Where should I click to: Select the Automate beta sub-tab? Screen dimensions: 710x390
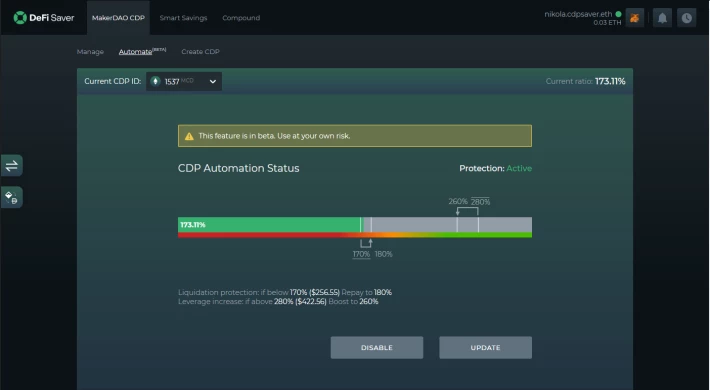pyautogui.click(x=142, y=51)
